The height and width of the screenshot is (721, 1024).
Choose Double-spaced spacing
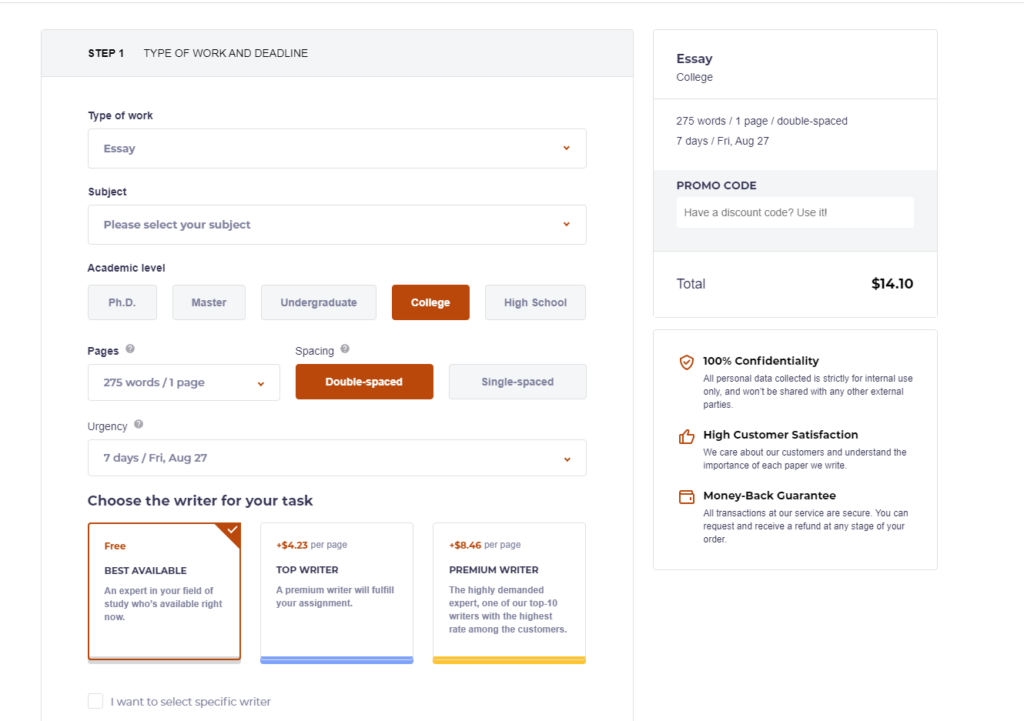(x=364, y=381)
